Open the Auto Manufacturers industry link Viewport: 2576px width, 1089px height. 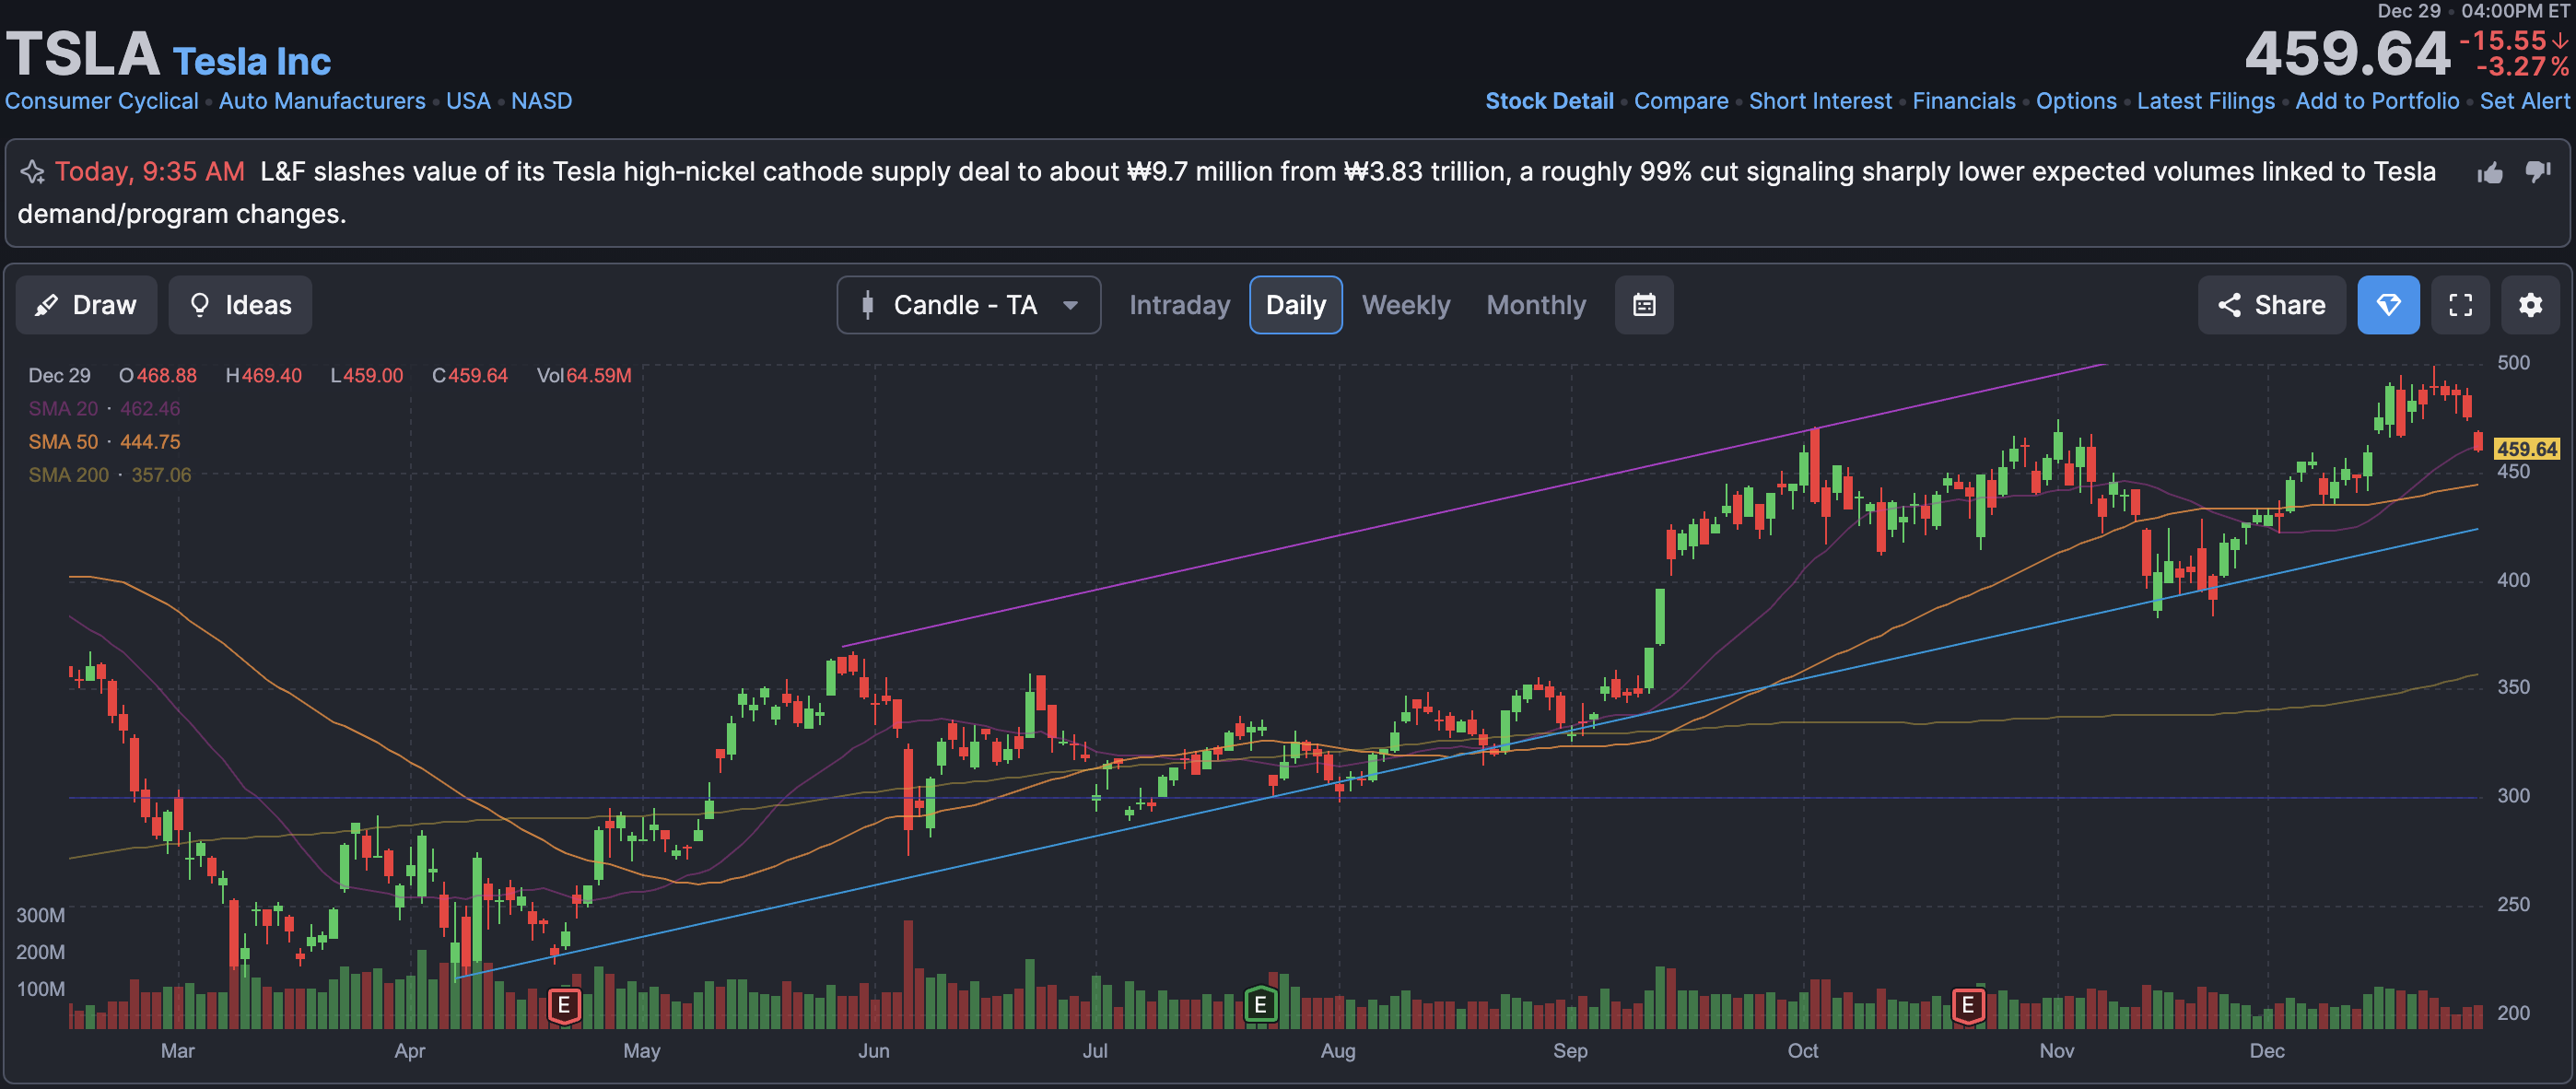tap(322, 101)
